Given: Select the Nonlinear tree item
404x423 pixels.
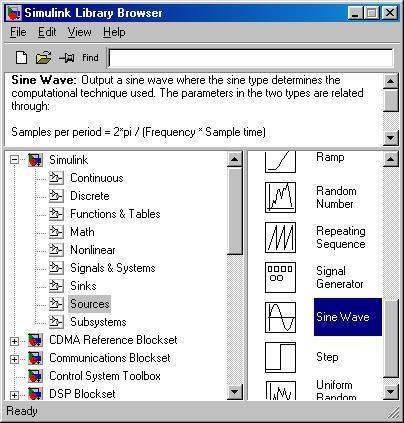Looking at the screenshot, I should [x=93, y=250].
